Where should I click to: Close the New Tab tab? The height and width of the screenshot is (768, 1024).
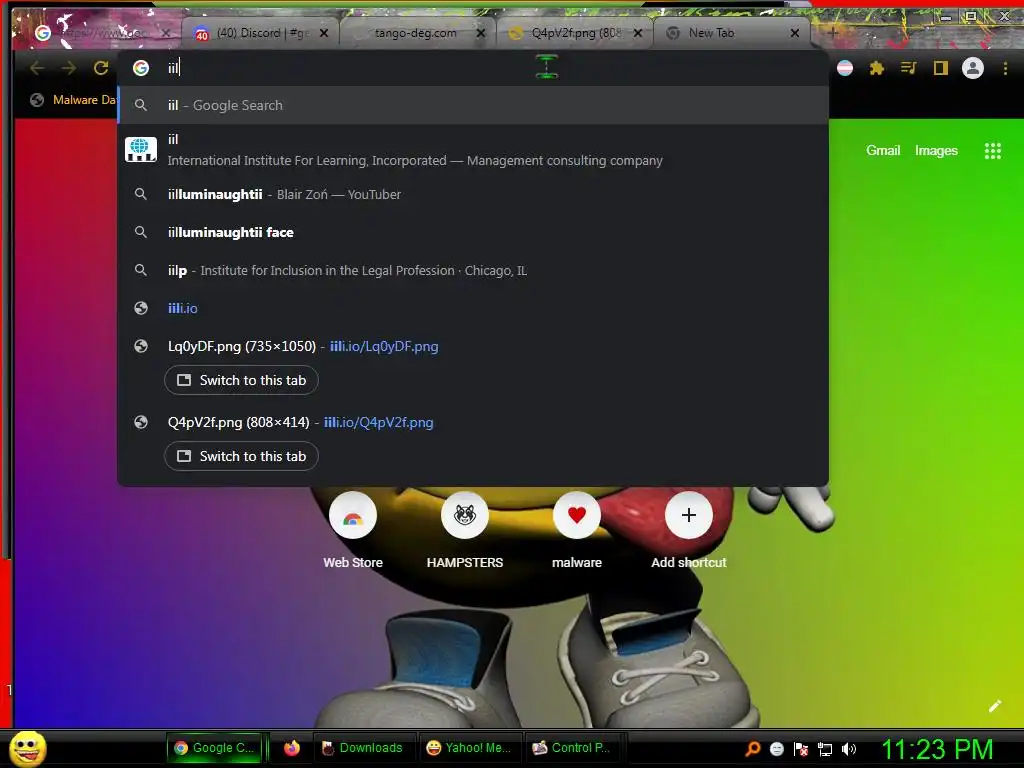795,33
